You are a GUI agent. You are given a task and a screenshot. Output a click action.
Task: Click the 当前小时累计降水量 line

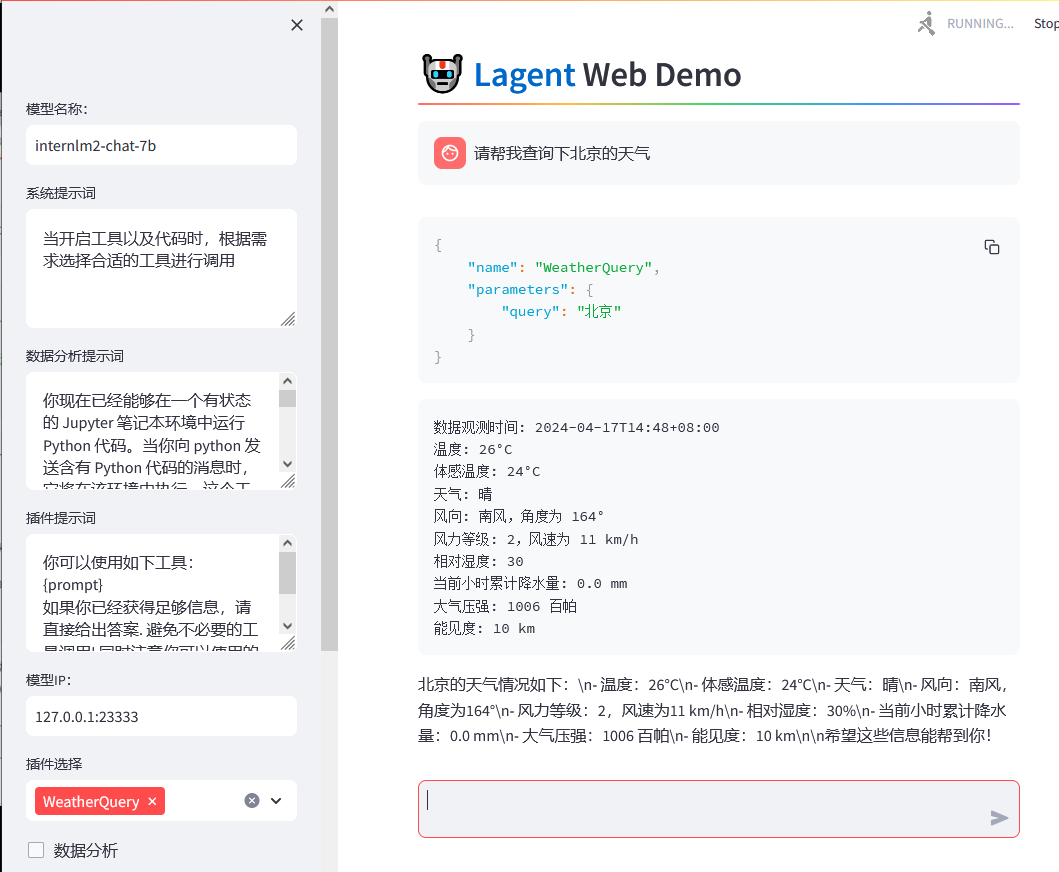point(530,584)
